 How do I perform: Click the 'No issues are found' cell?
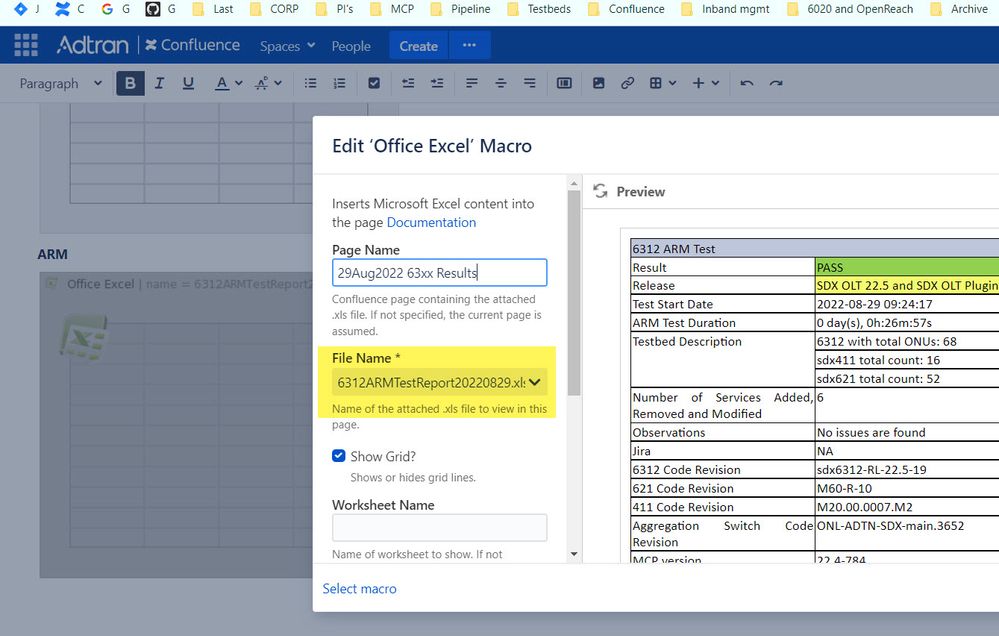[x=907, y=432]
